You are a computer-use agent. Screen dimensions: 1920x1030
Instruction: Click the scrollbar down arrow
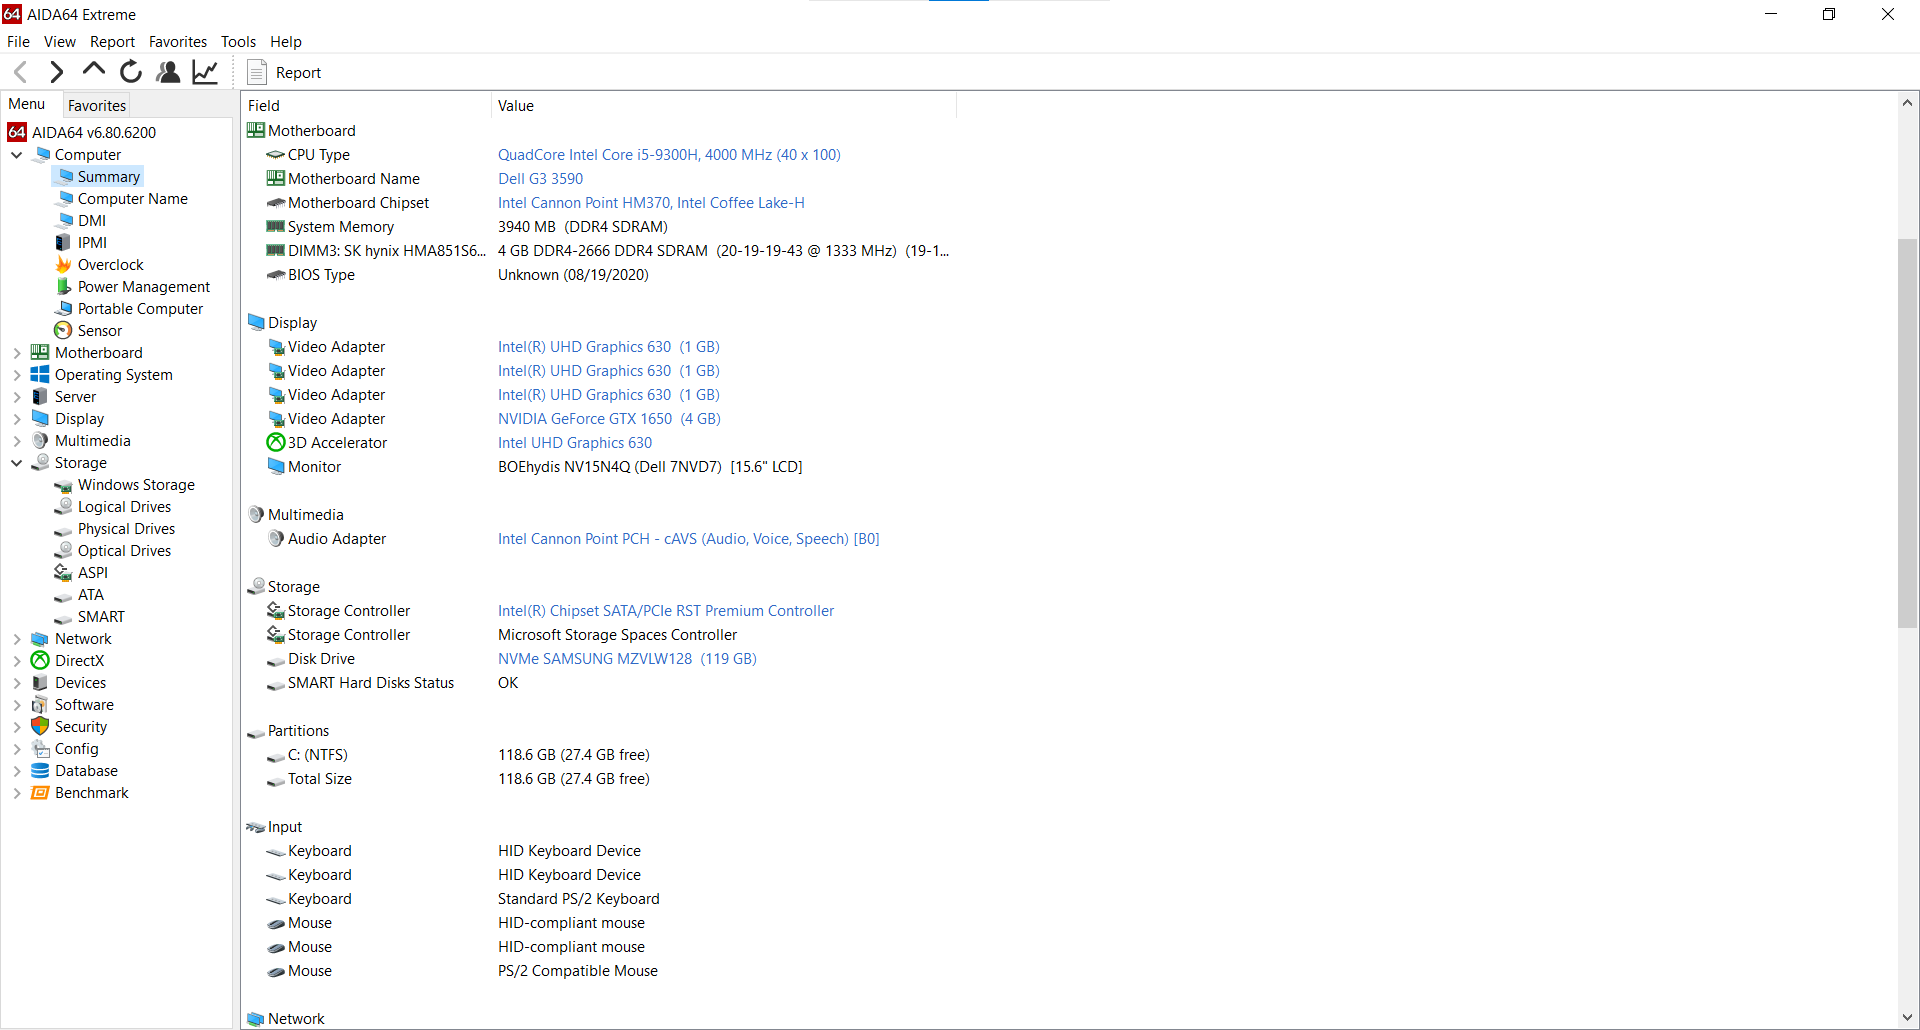[x=1907, y=1017]
